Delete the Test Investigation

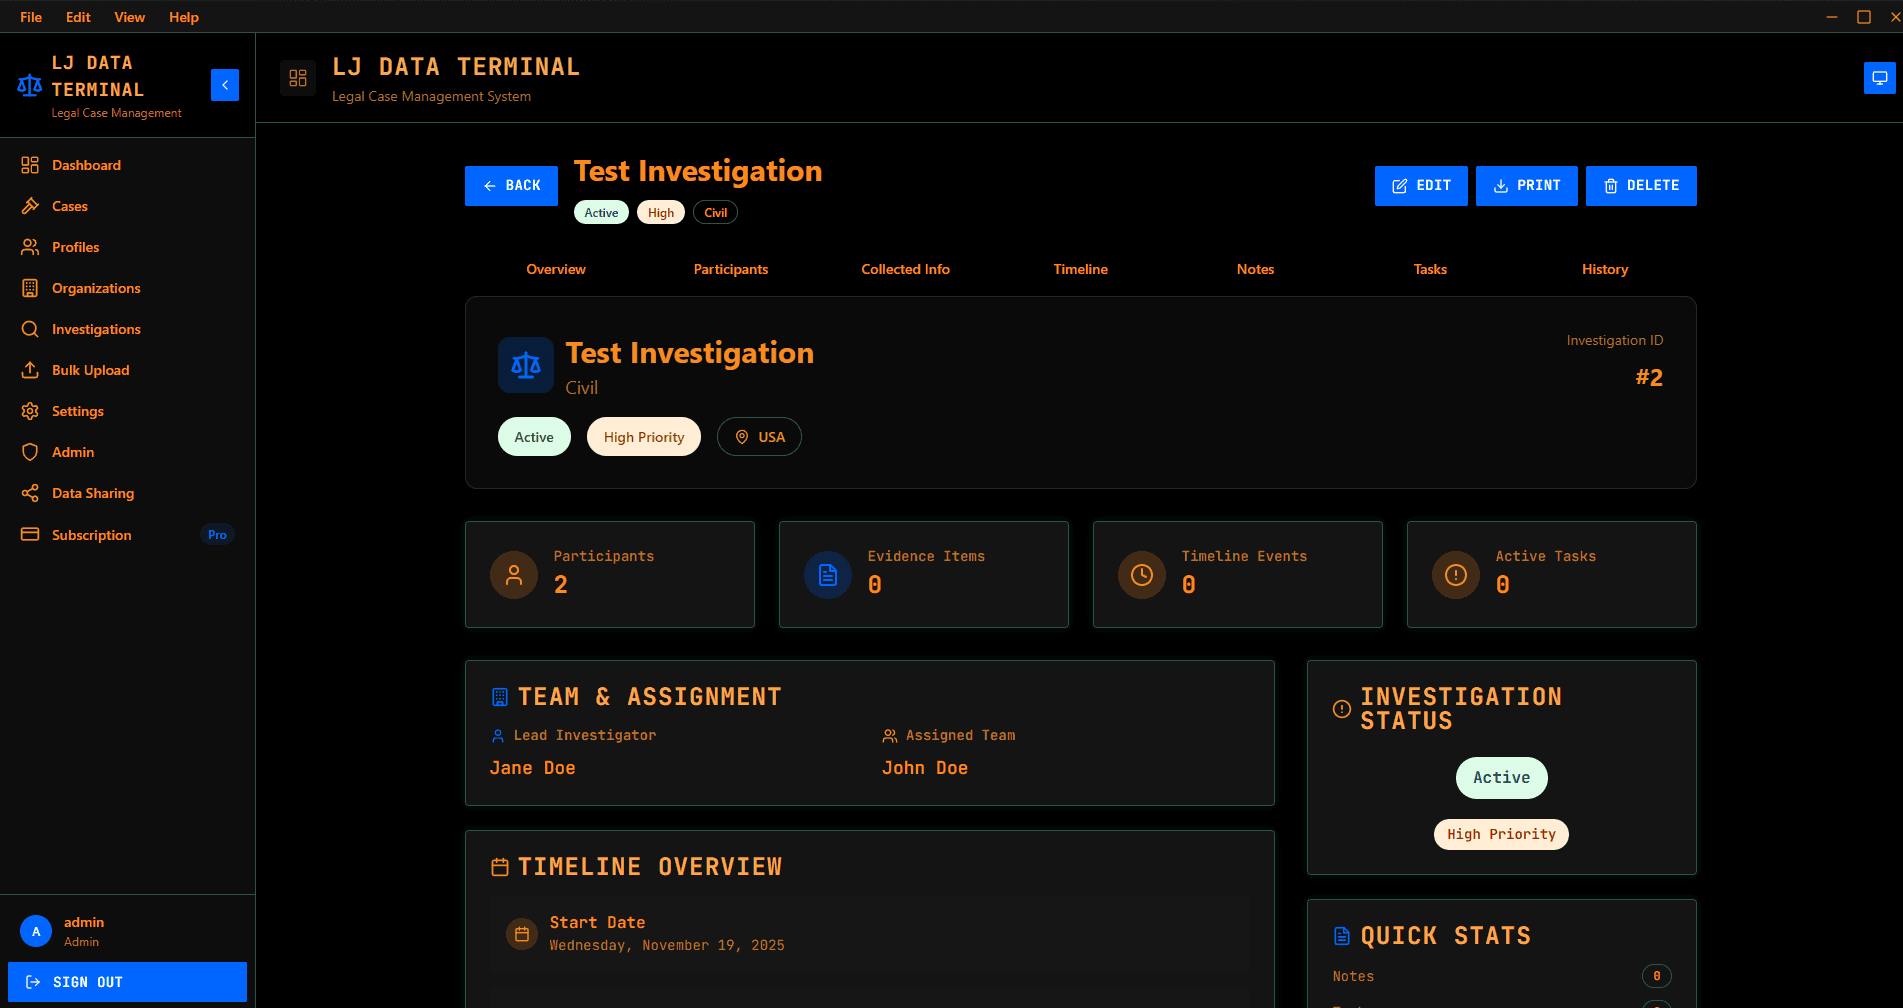pyautogui.click(x=1640, y=185)
